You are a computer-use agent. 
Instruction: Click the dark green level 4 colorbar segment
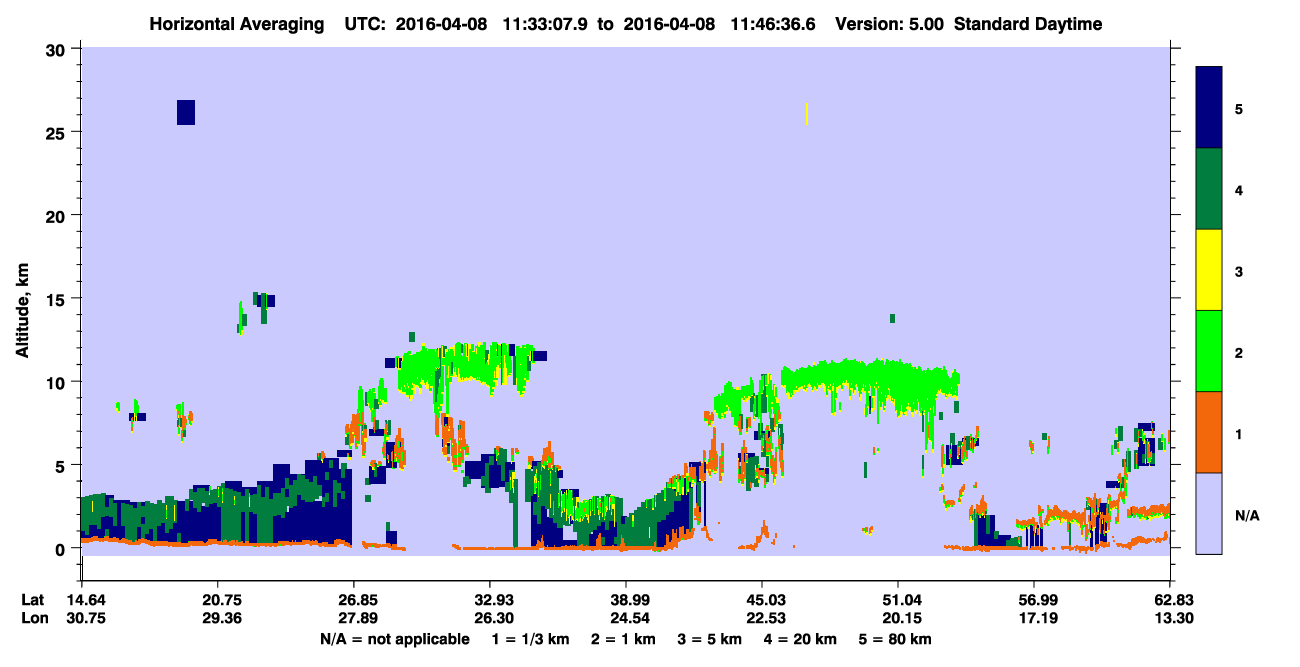(1209, 189)
